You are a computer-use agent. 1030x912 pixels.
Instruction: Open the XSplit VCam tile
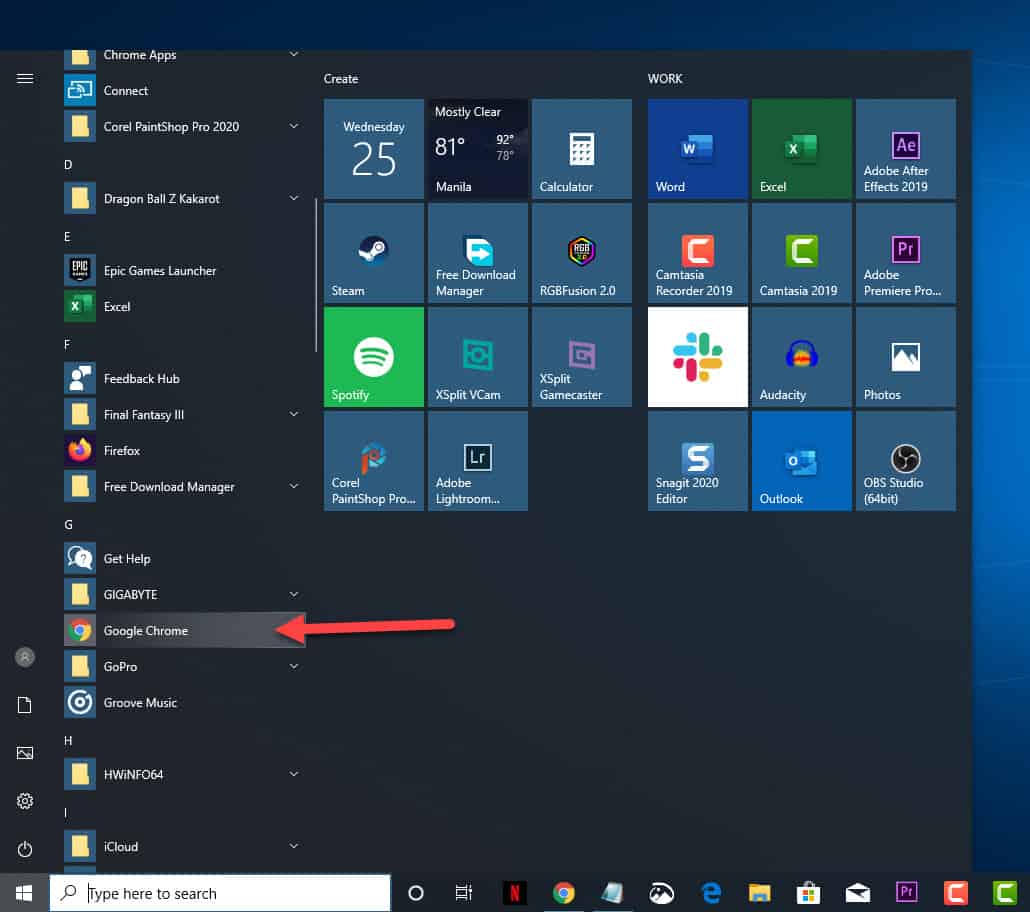478,357
